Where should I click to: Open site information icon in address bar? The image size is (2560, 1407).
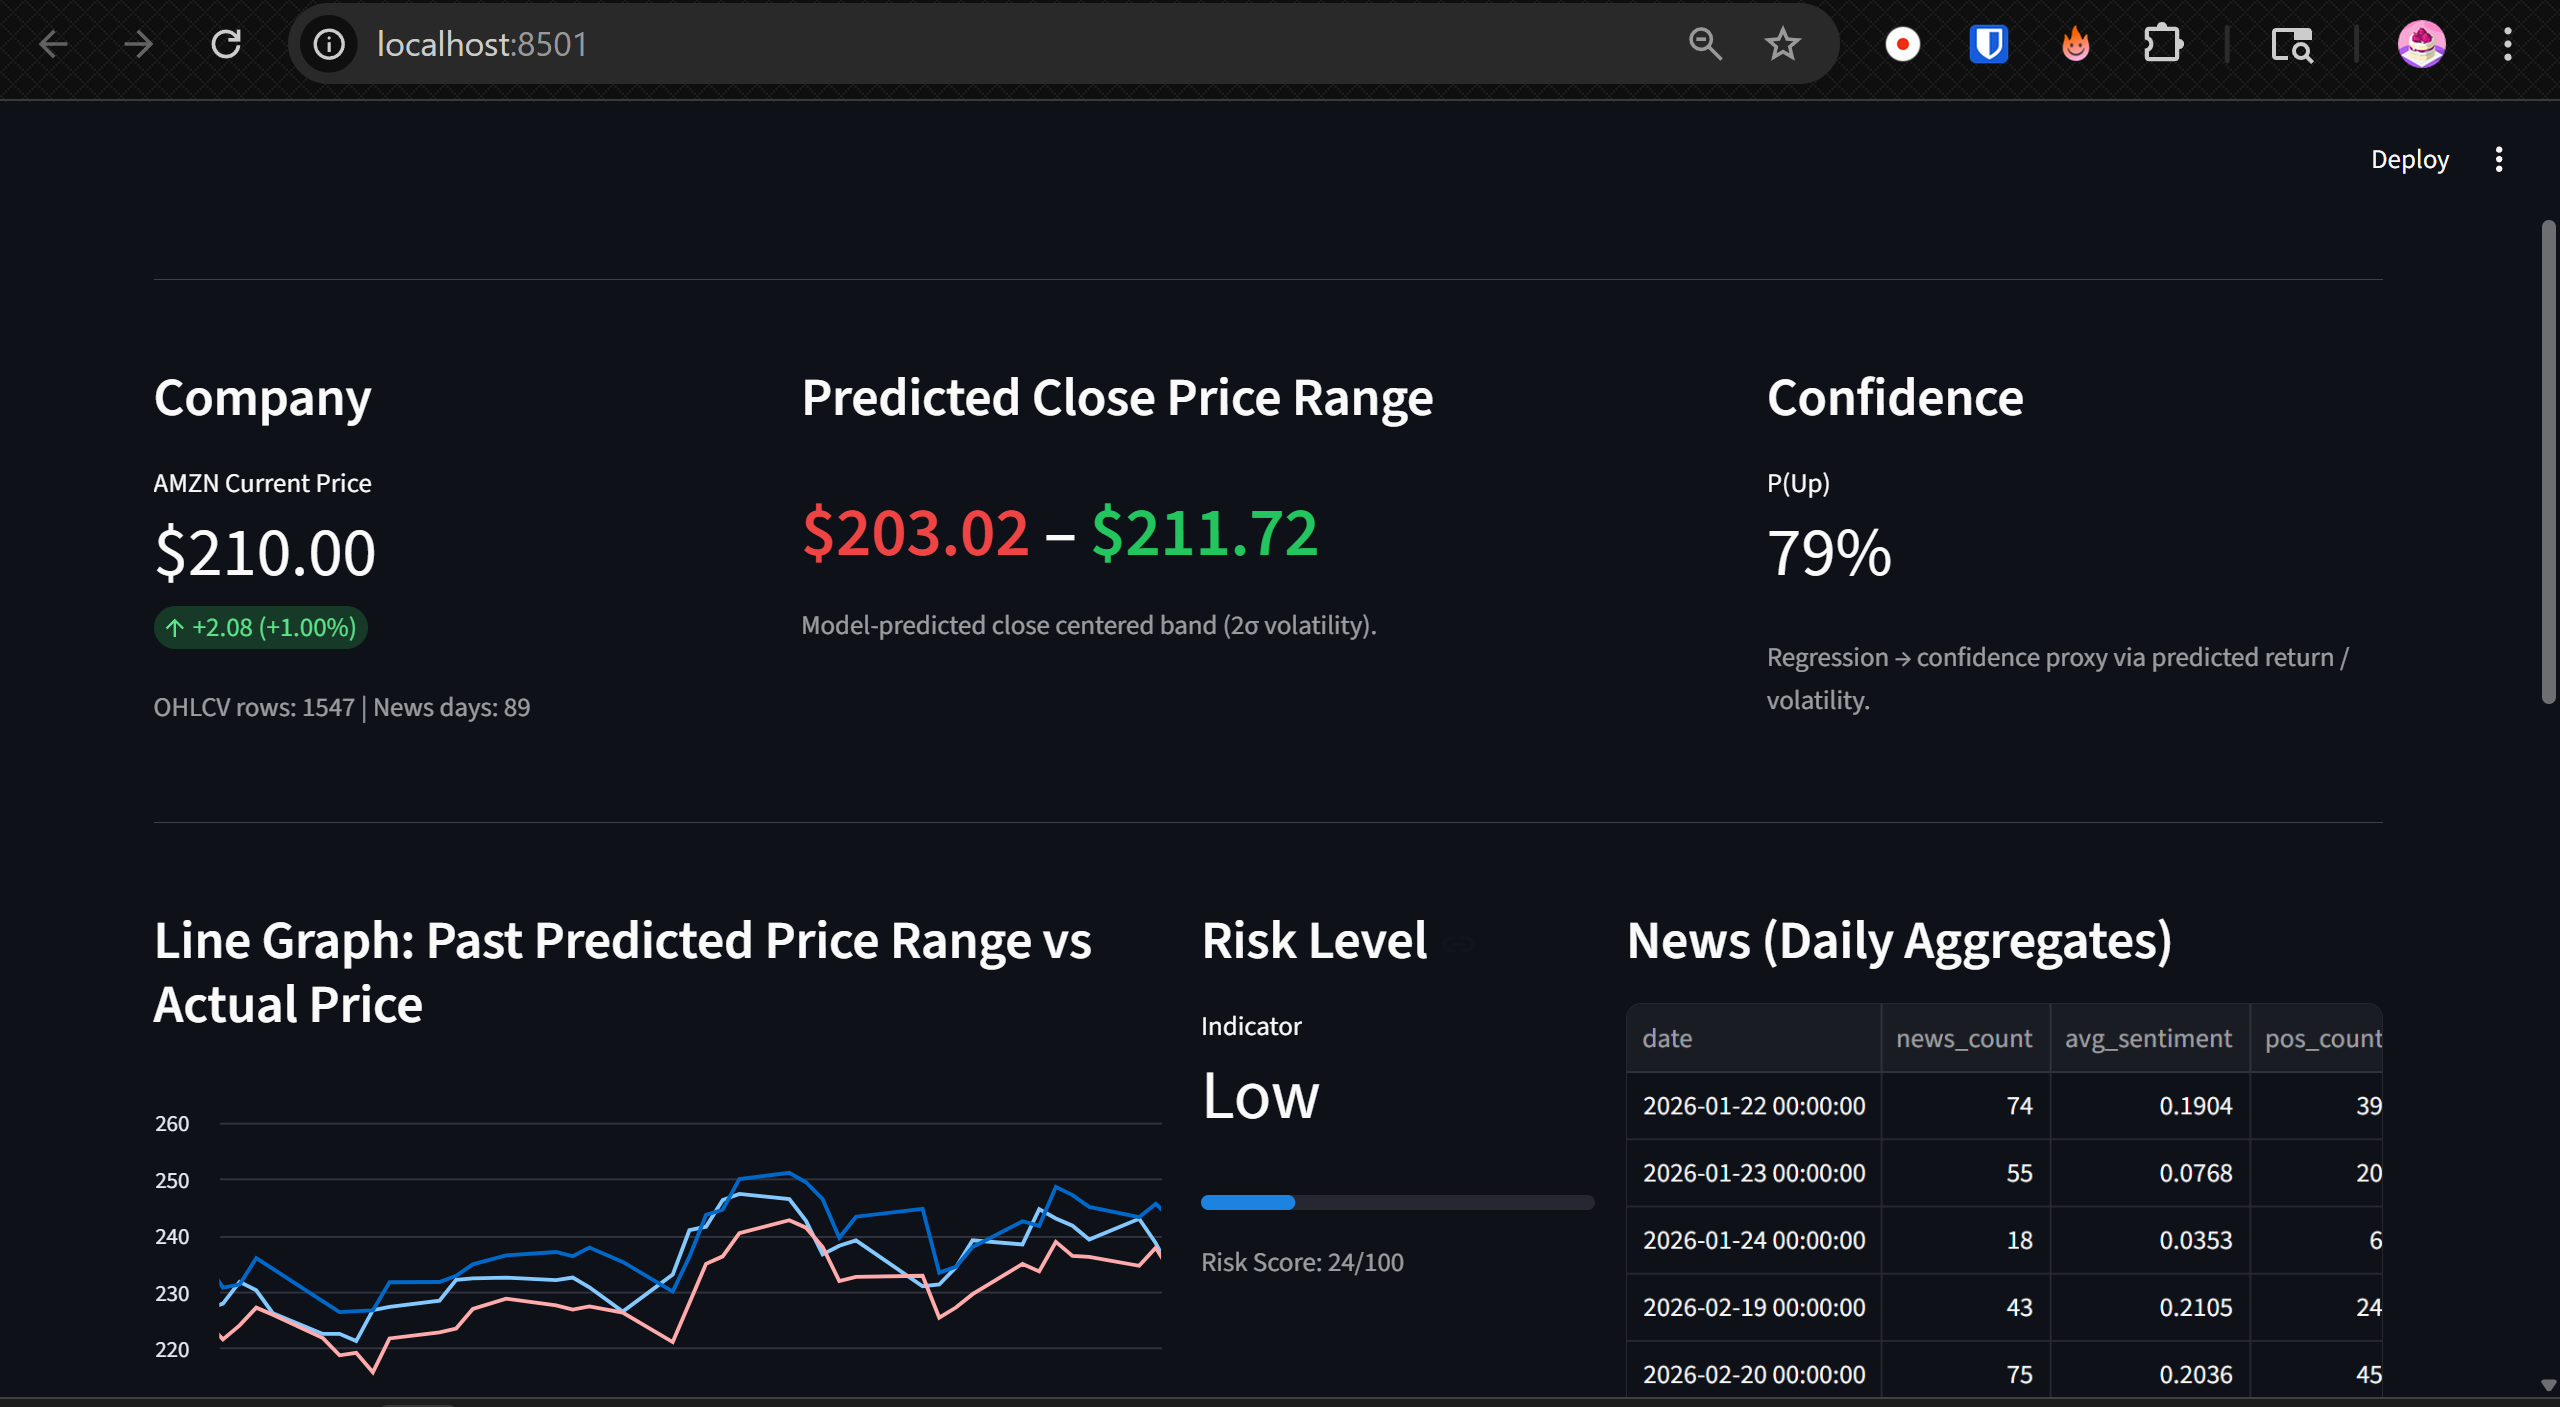click(x=329, y=44)
